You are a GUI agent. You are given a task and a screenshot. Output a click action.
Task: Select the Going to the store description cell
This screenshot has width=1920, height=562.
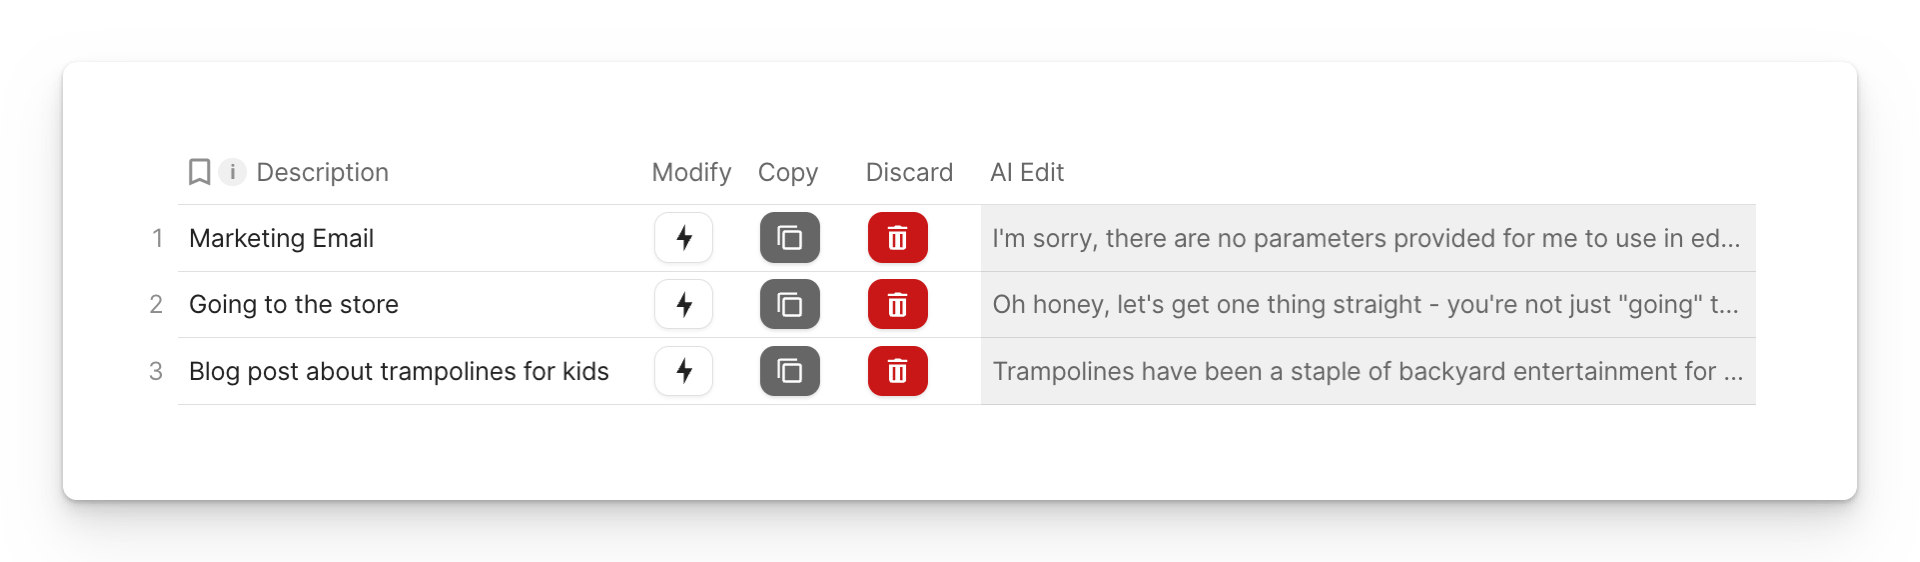[293, 304]
